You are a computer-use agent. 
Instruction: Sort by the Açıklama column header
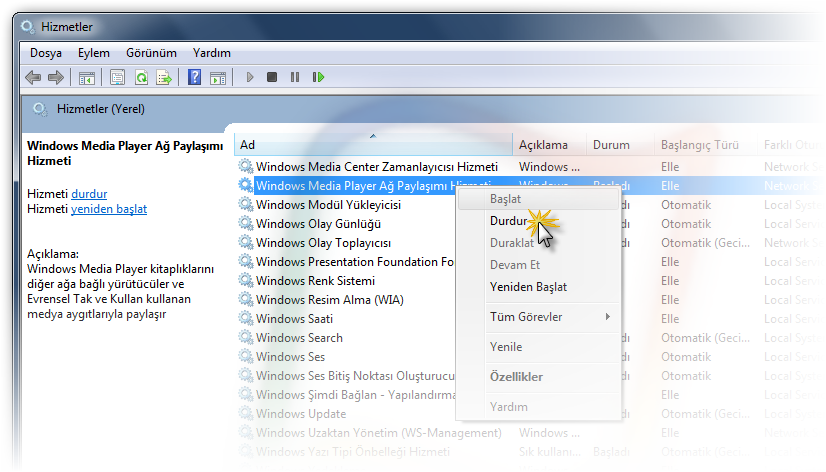coord(549,145)
